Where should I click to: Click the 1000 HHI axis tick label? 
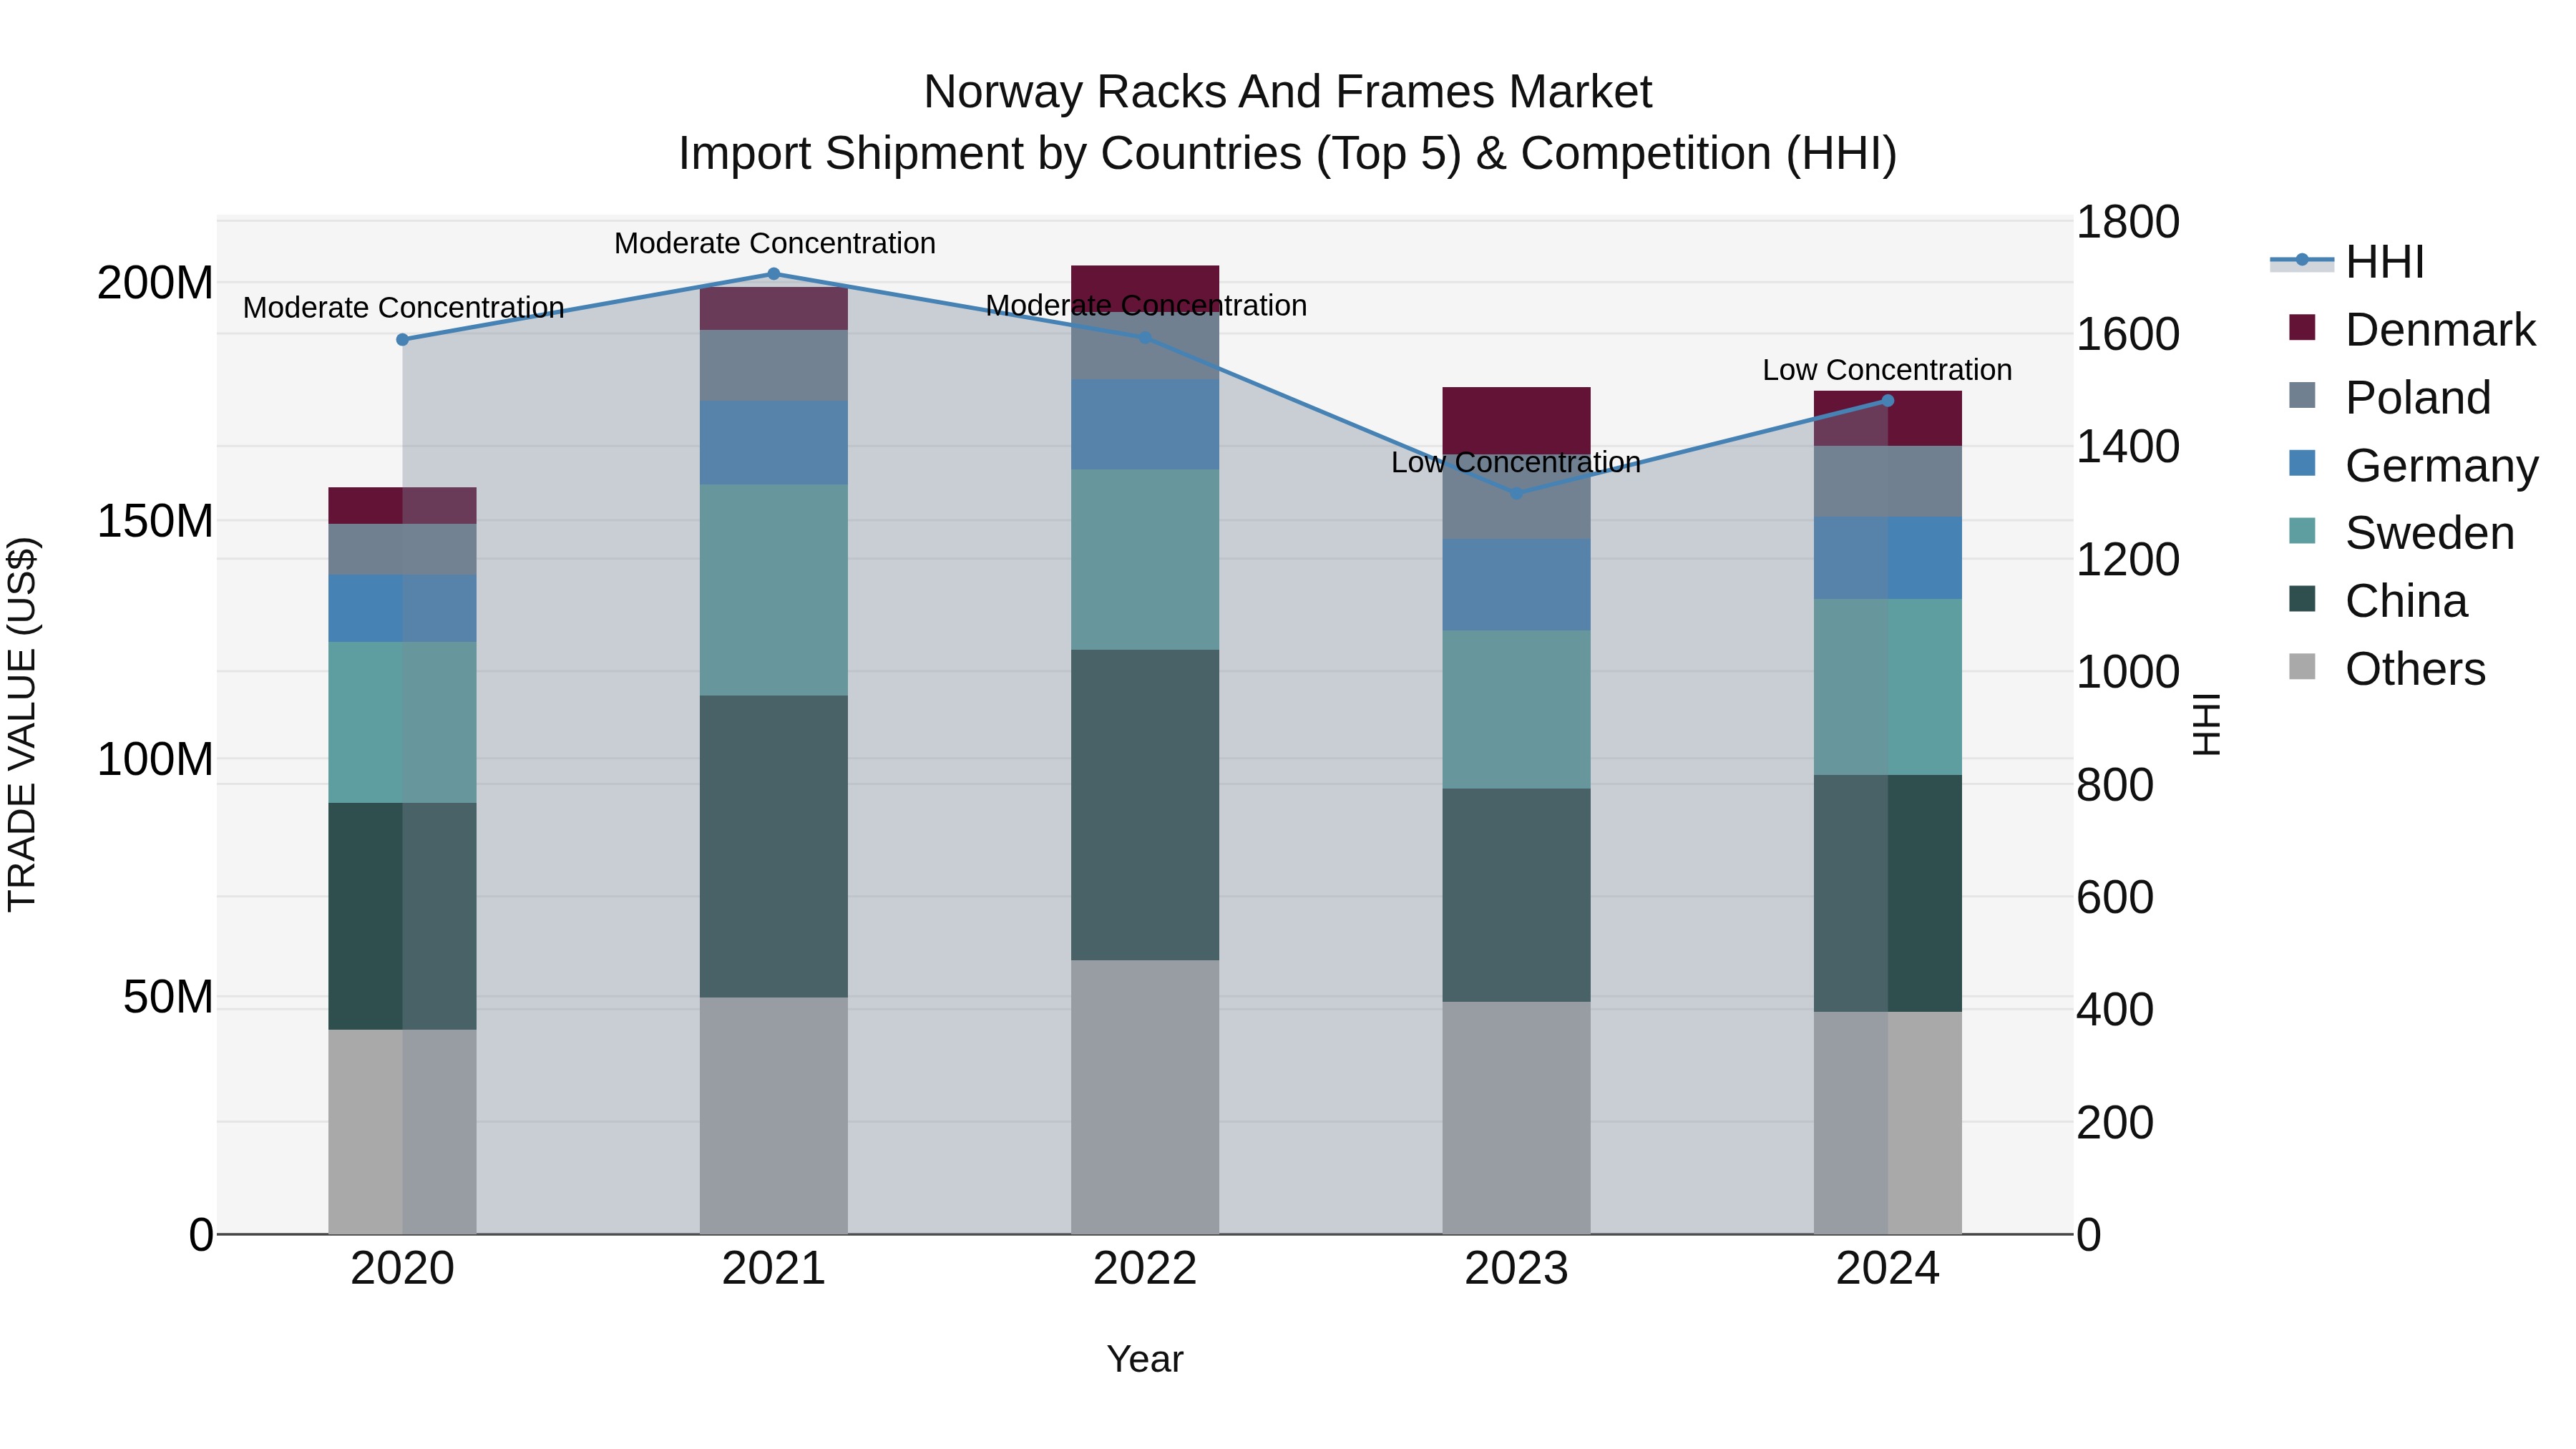tap(2129, 671)
